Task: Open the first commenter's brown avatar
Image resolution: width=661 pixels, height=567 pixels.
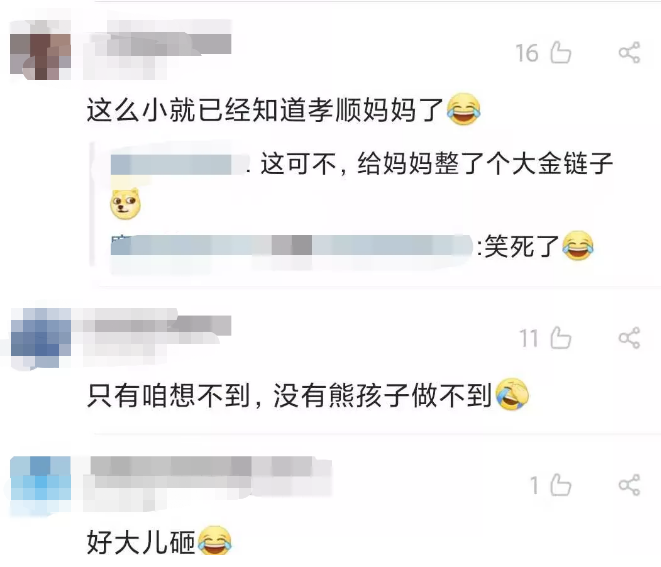Action: tap(40, 51)
